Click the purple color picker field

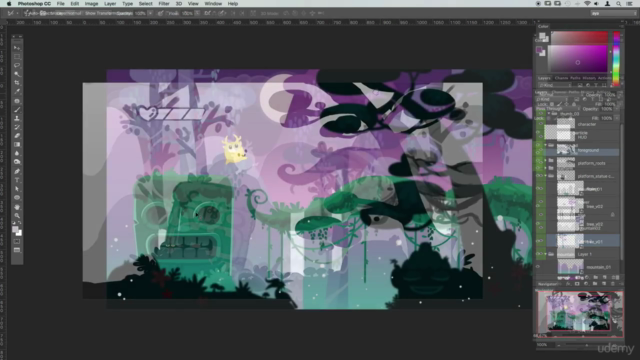[578, 58]
